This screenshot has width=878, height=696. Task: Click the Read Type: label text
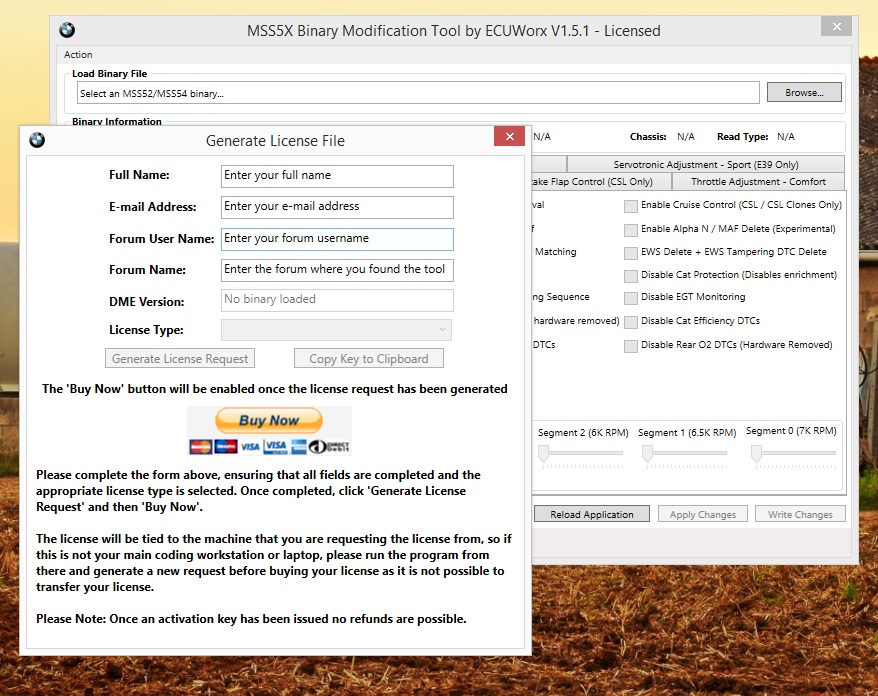pyautogui.click(x=742, y=137)
